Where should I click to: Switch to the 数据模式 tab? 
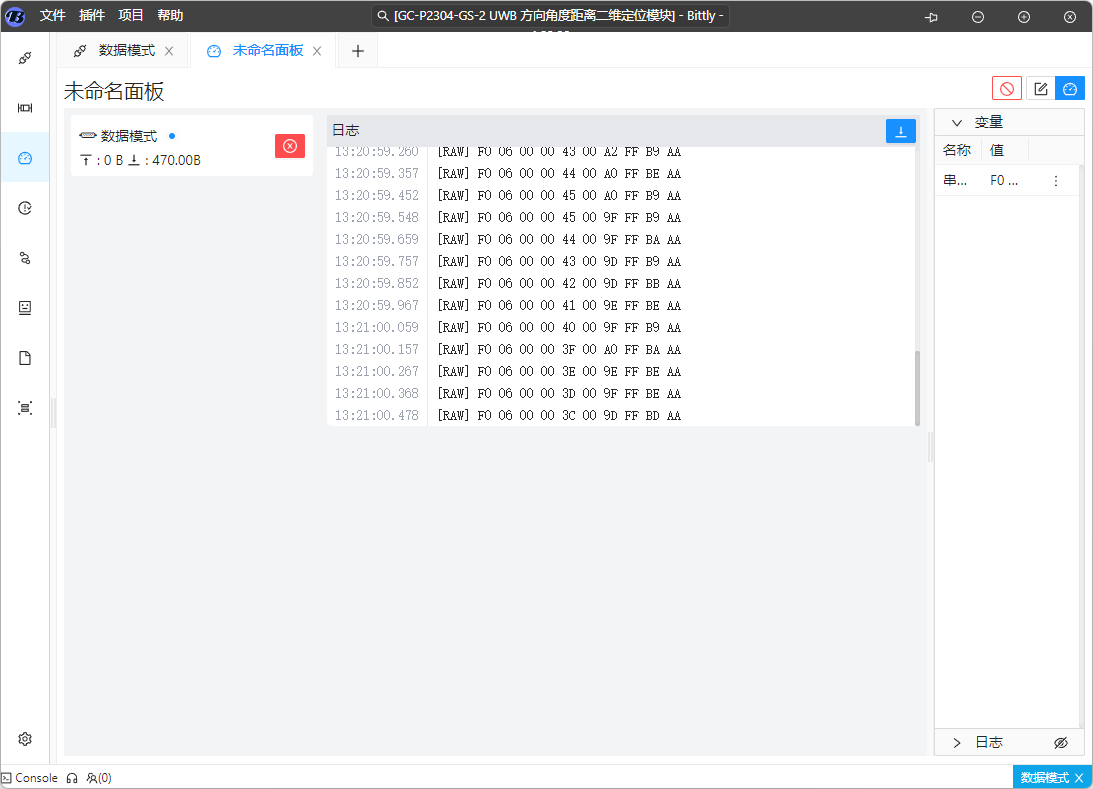(x=126, y=51)
